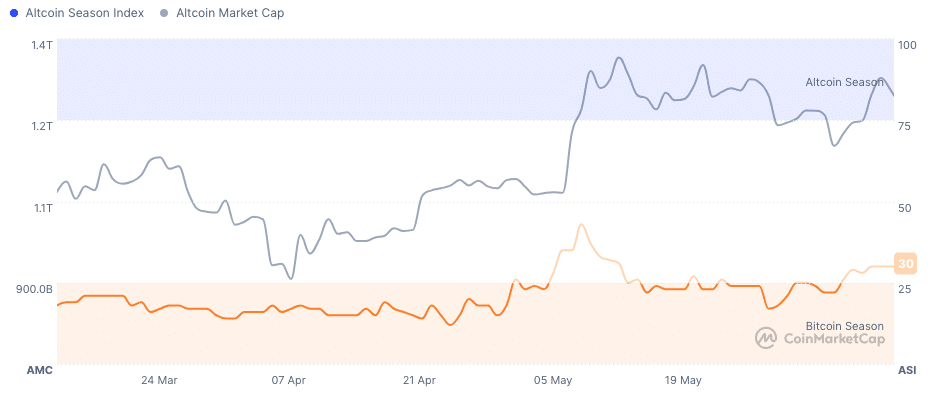Select the 07 Apr date axis label
The height and width of the screenshot is (401, 934).
(x=288, y=380)
